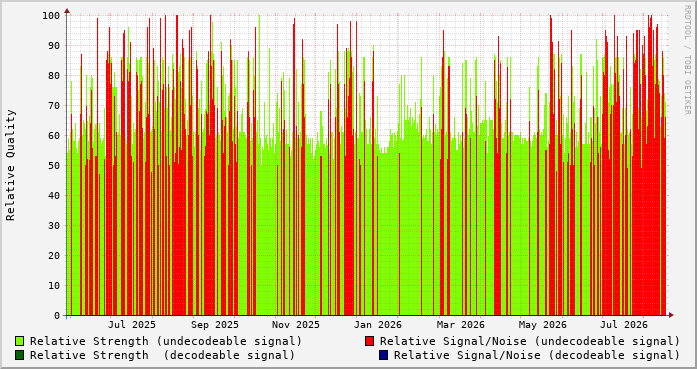The height and width of the screenshot is (369, 697).
Task: Click the arrowhead at the x-axis end
Action: 671,315
